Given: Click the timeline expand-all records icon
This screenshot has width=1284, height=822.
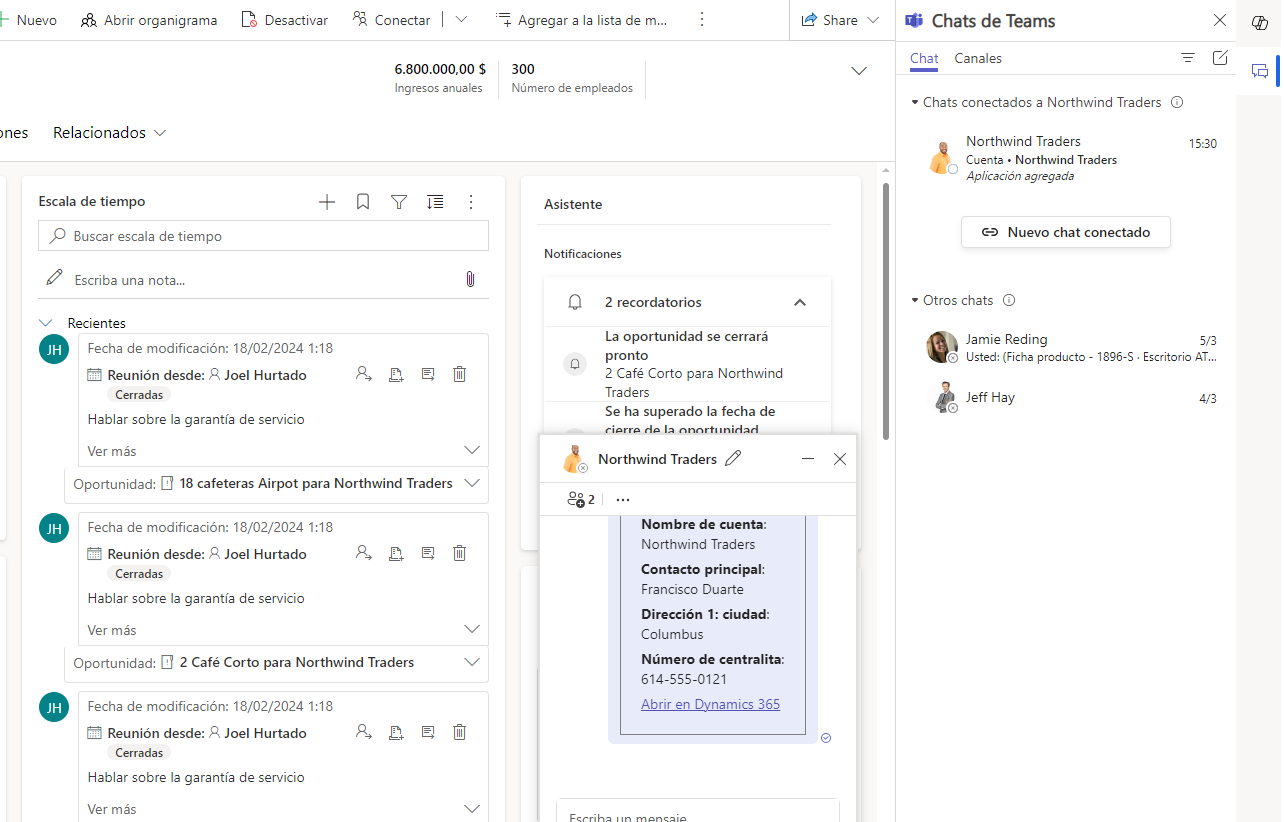Looking at the screenshot, I should 435,202.
